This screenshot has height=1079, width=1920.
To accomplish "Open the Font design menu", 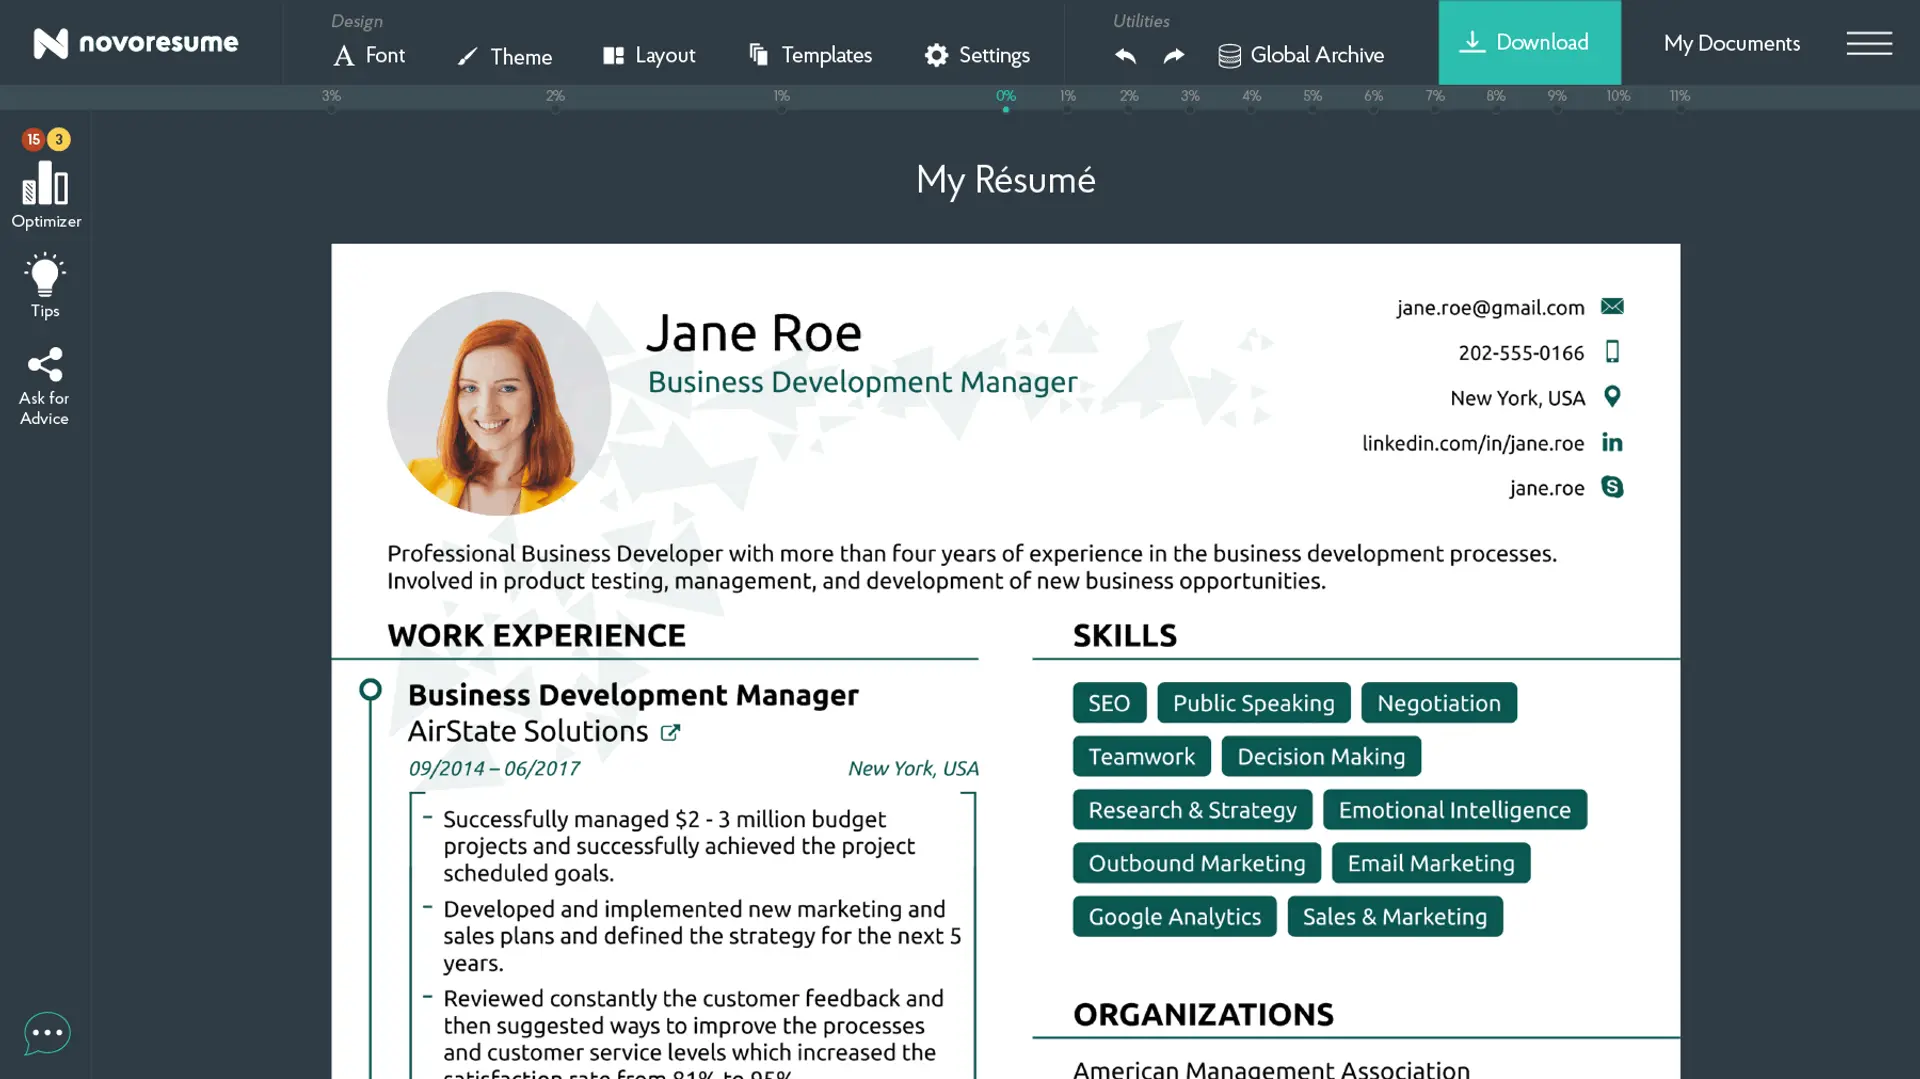I will (369, 55).
